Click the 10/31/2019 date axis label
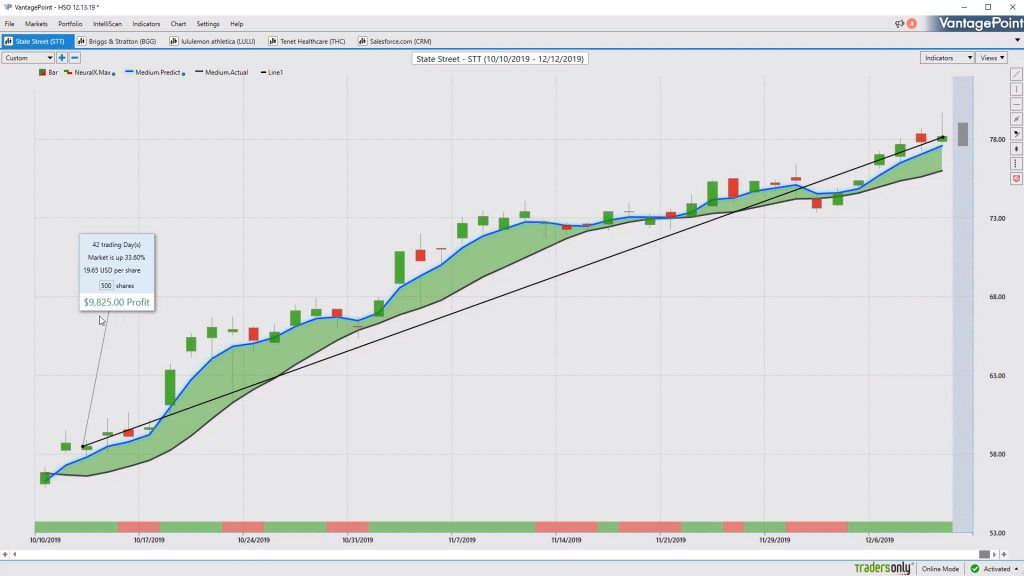1024x576 pixels. [x=358, y=540]
